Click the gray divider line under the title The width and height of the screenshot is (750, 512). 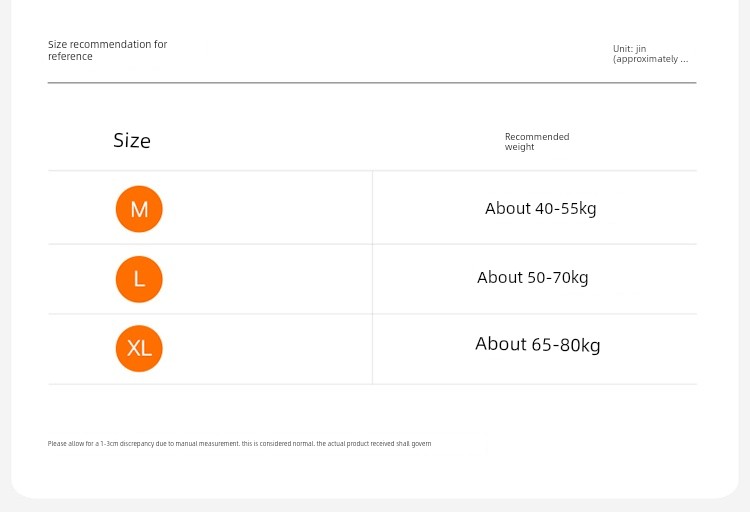[372, 83]
